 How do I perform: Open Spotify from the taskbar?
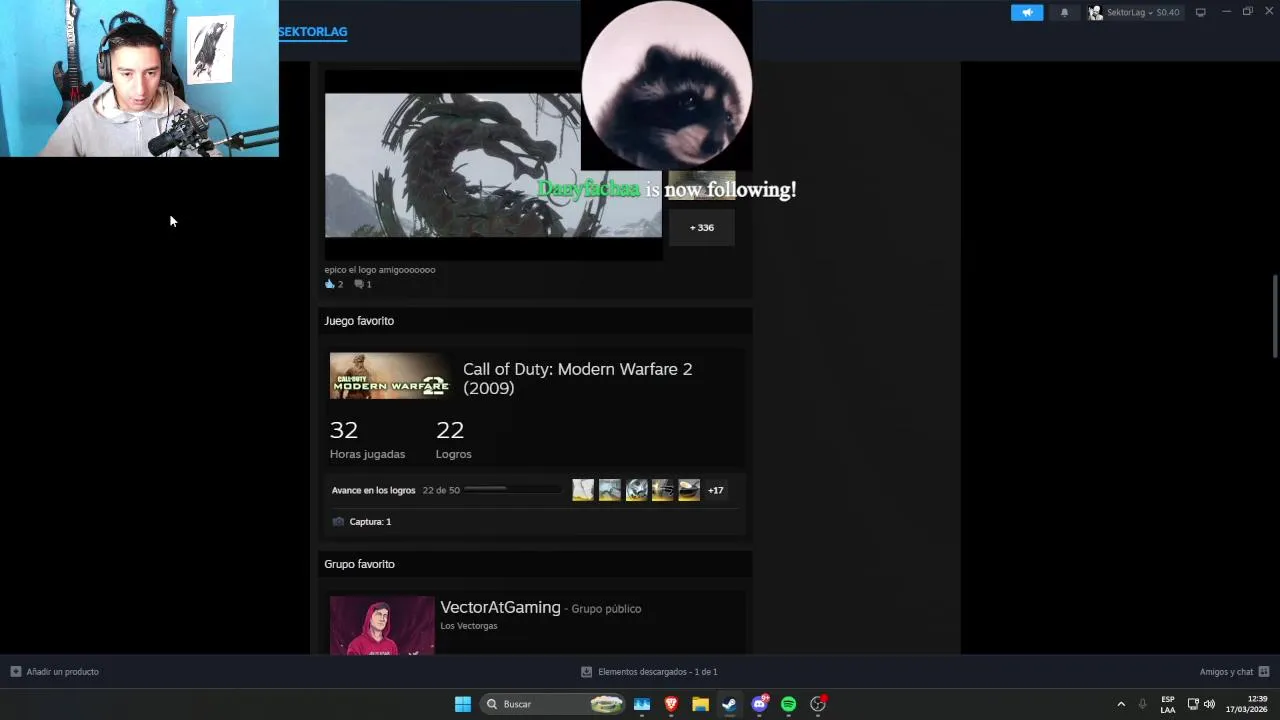(788, 704)
